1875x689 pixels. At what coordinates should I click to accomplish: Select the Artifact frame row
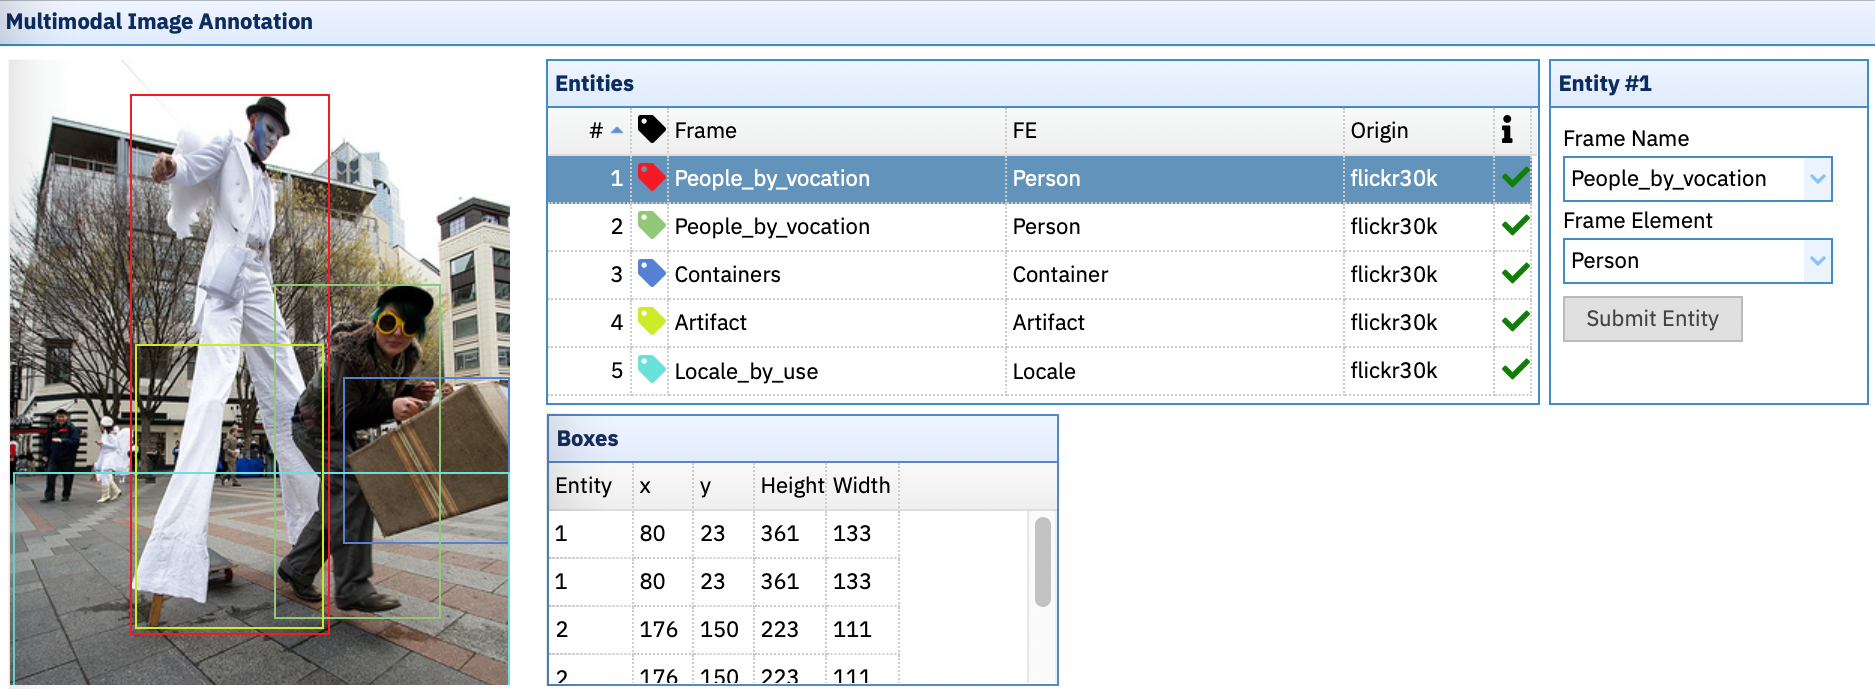pyautogui.click(x=1040, y=322)
